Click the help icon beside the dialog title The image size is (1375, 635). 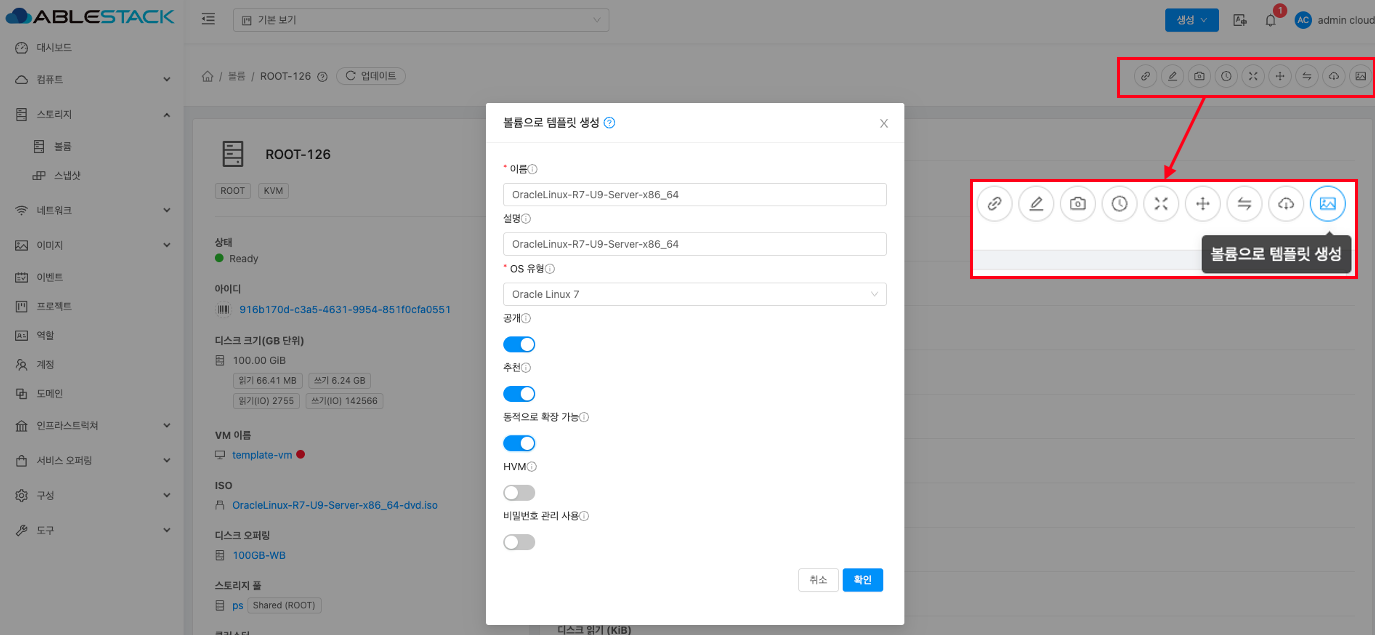coord(610,123)
